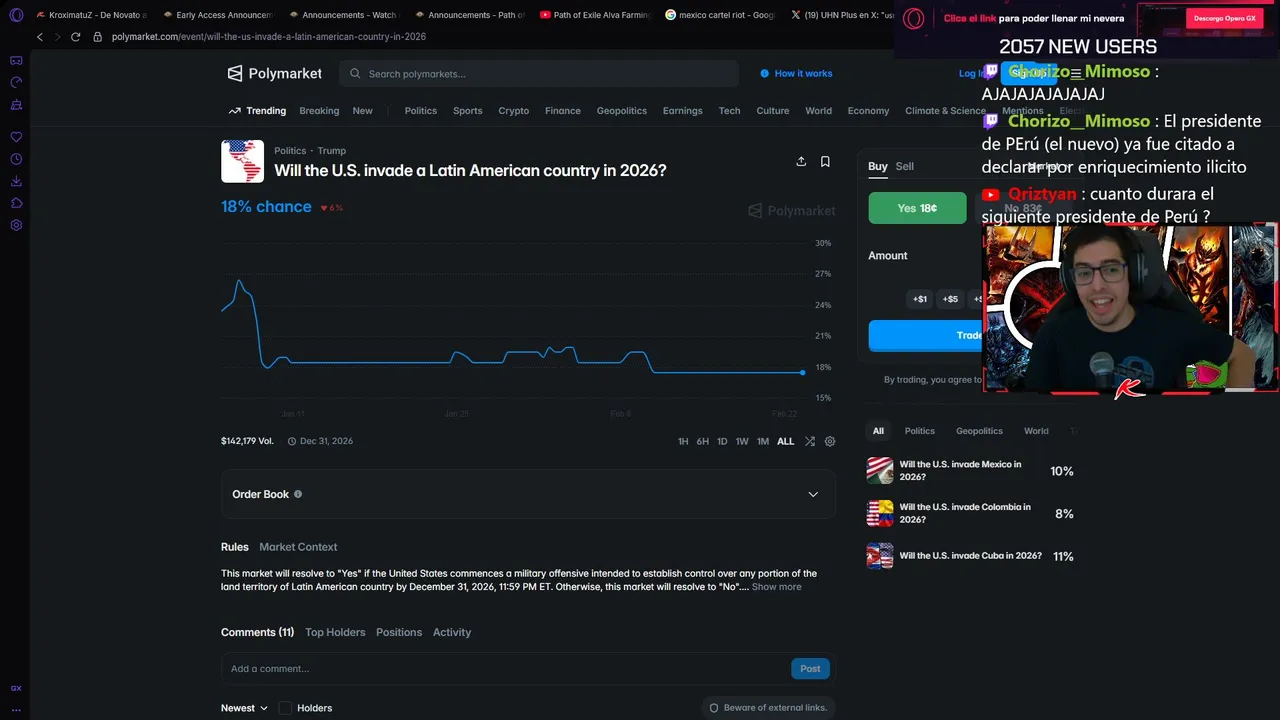Select the 1H chart range
This screenshot has height=720, width=1280.
click(683, 441)
